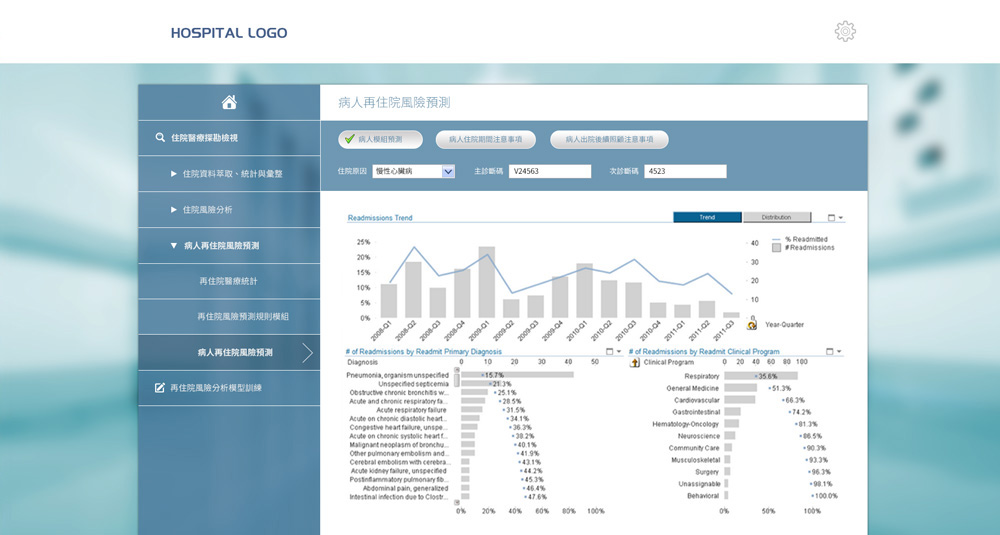
Task: Click the arrow on the selected 病人再住院風險預測 item
Action: click(308, 353)
